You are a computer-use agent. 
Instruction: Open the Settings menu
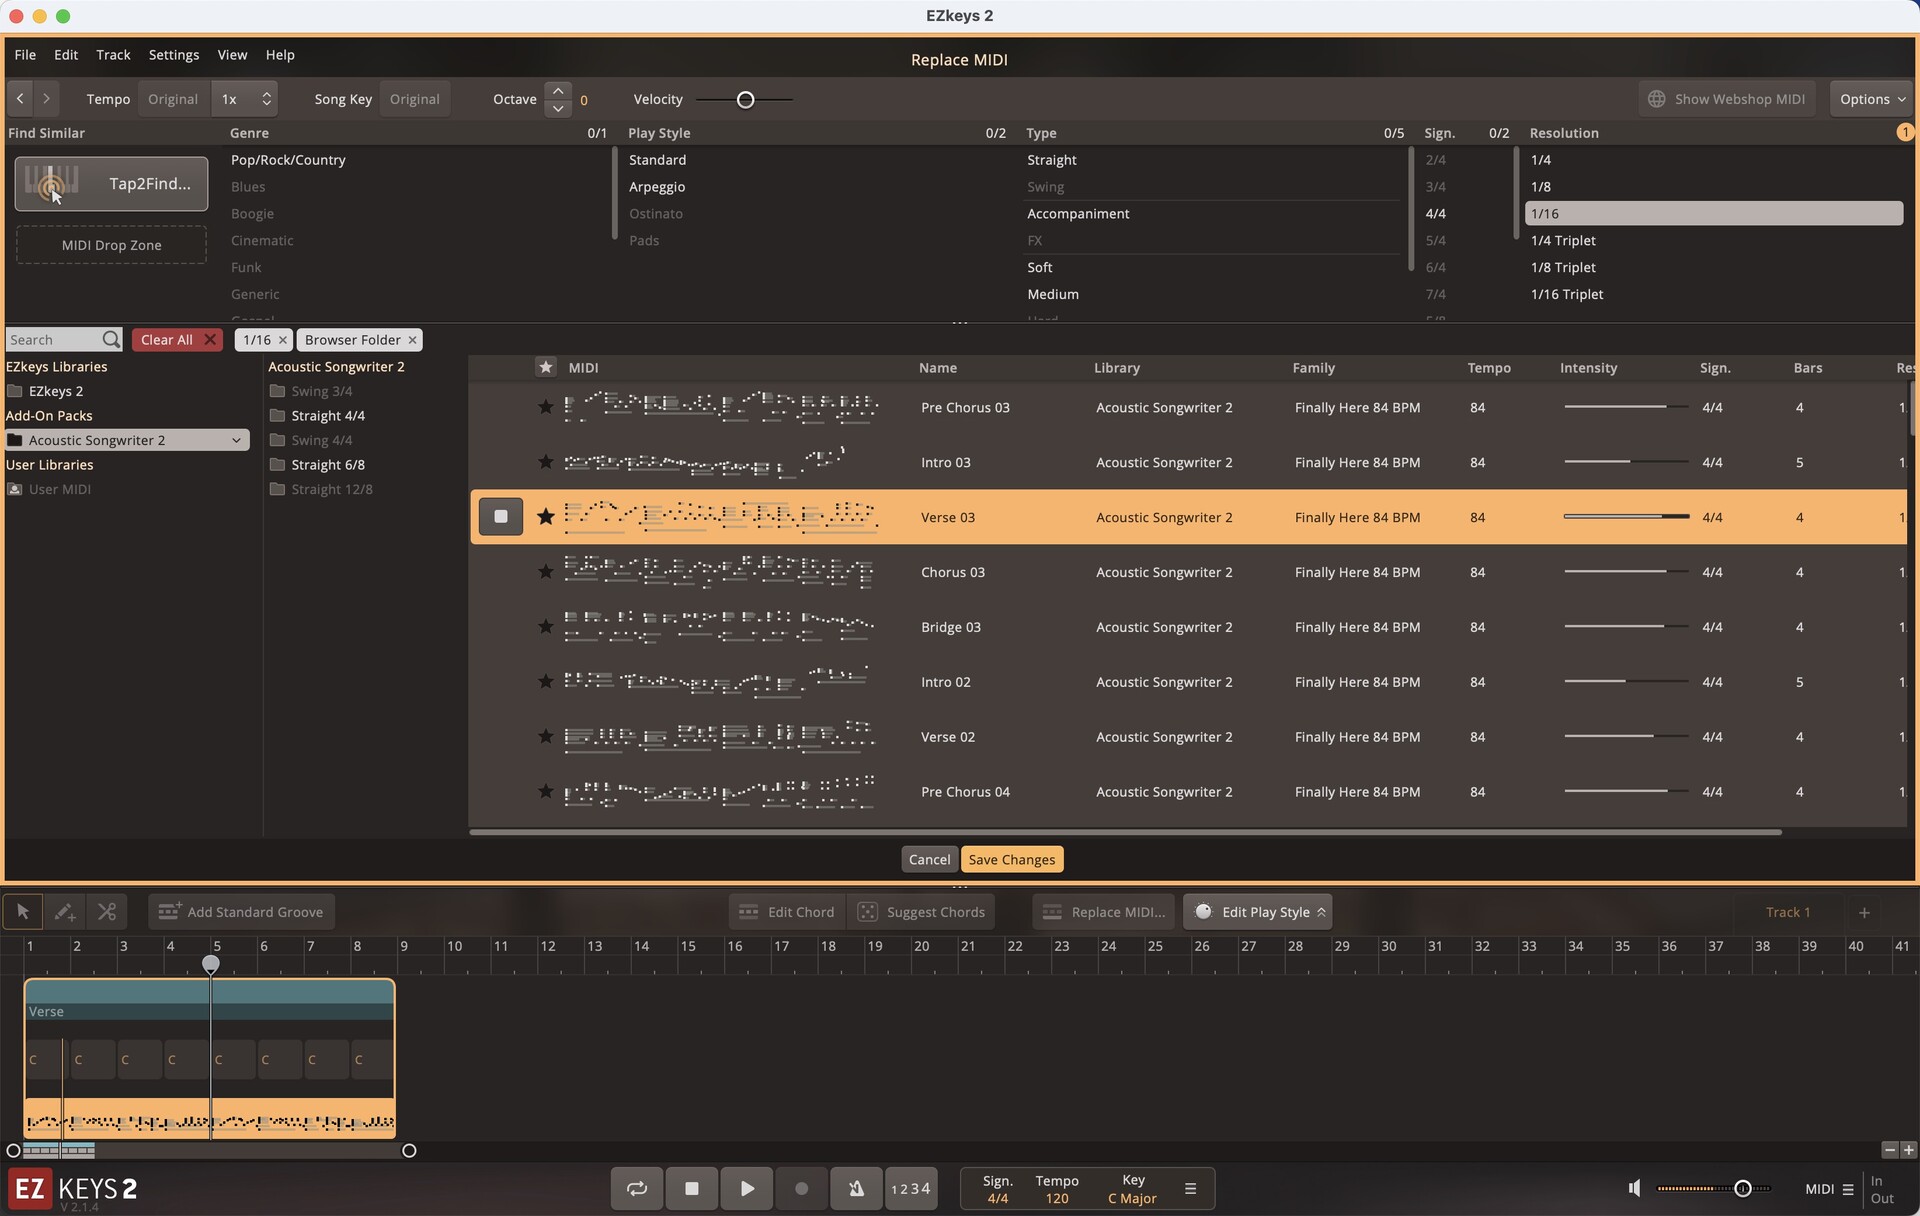tap(173, 55)
